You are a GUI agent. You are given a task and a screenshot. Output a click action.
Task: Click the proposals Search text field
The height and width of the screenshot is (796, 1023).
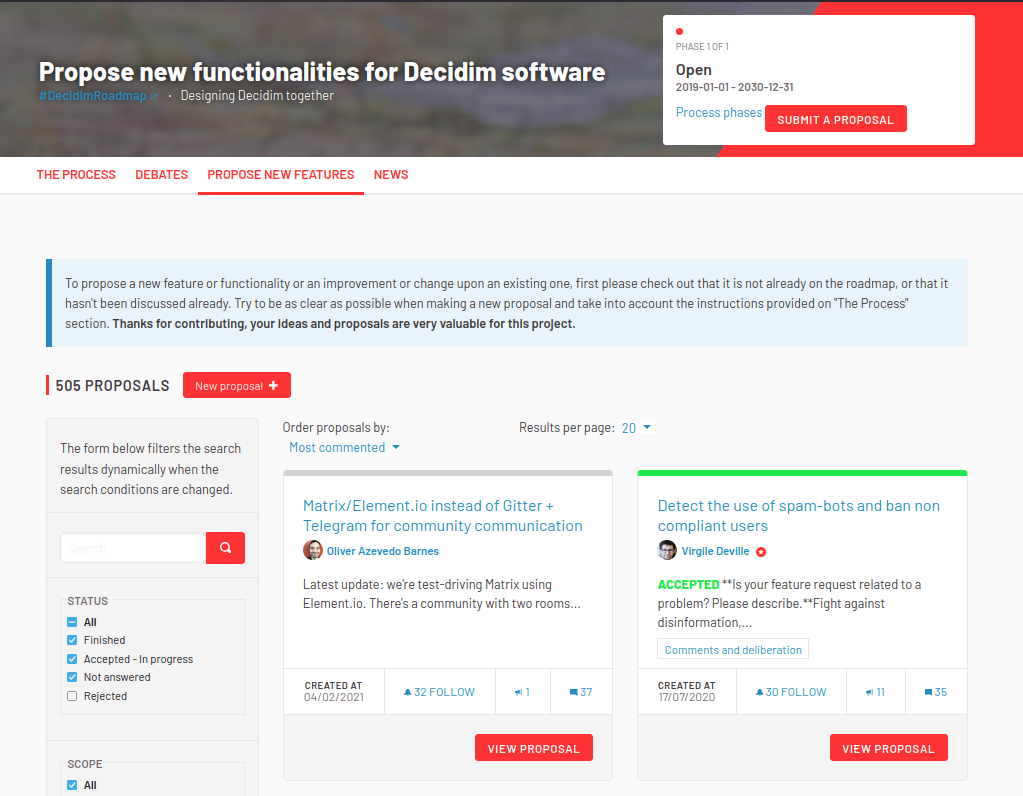point(133,548)
